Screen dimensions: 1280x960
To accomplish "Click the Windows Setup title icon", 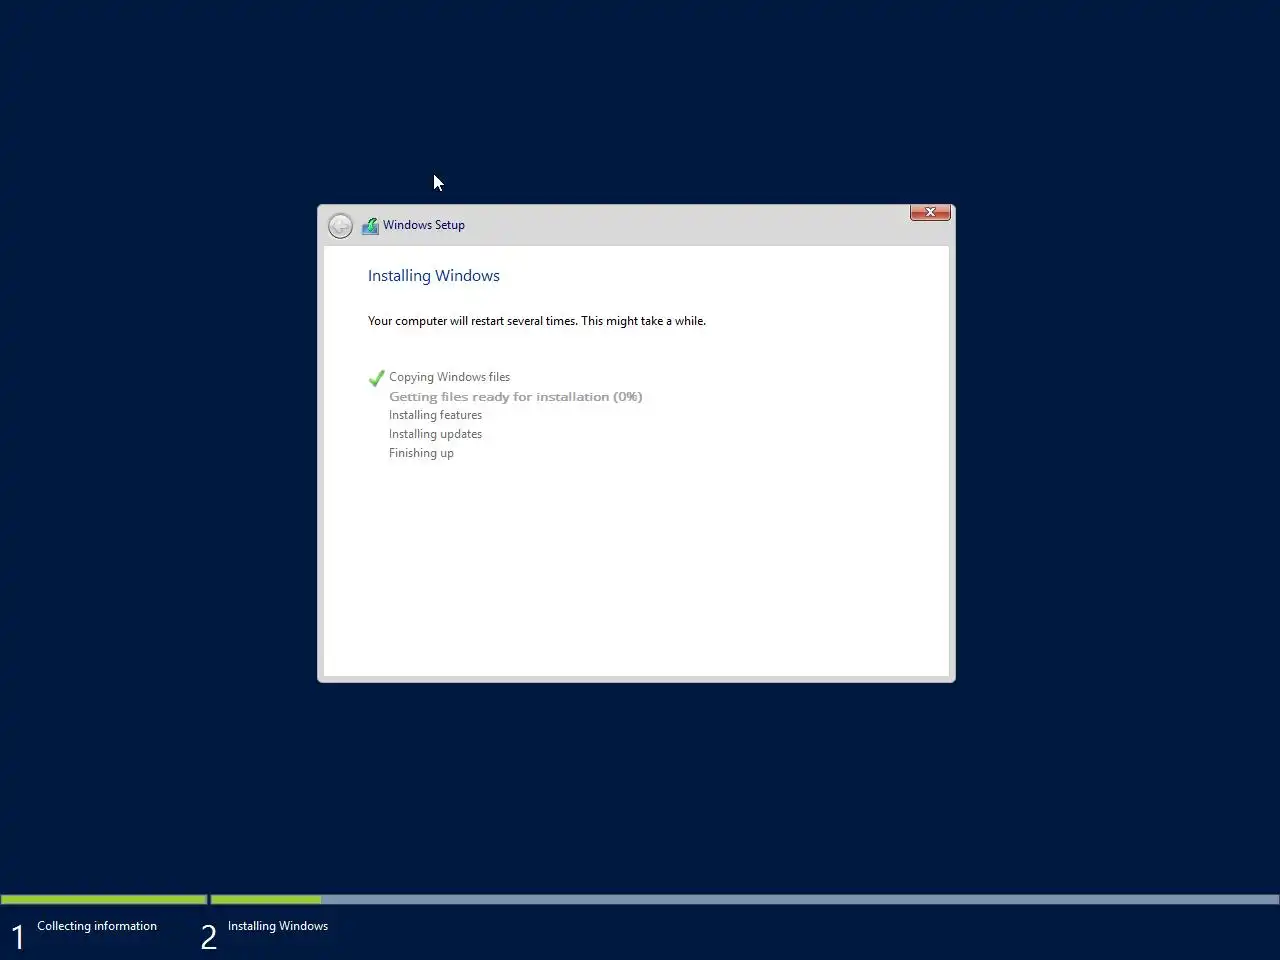I will coord(370,225).
